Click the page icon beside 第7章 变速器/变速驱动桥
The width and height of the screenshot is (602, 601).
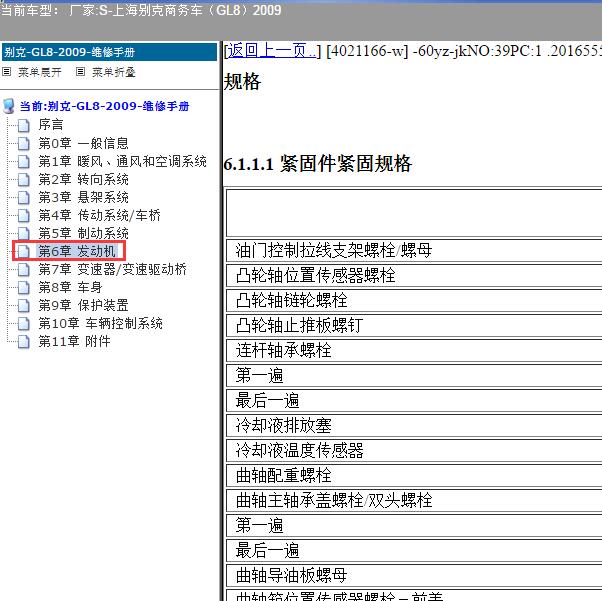pos(23,270)
